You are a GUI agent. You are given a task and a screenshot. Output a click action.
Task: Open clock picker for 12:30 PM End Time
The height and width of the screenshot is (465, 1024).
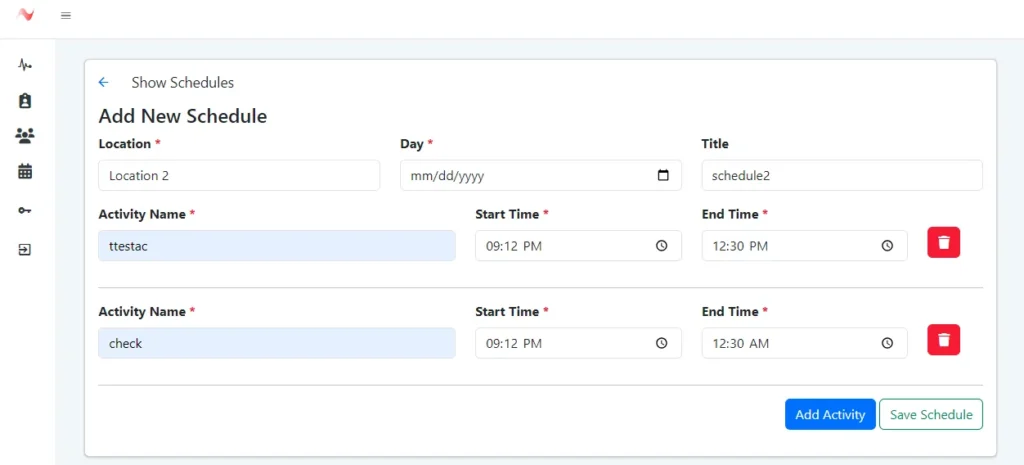pyautogui.click(x=887, y=246)
